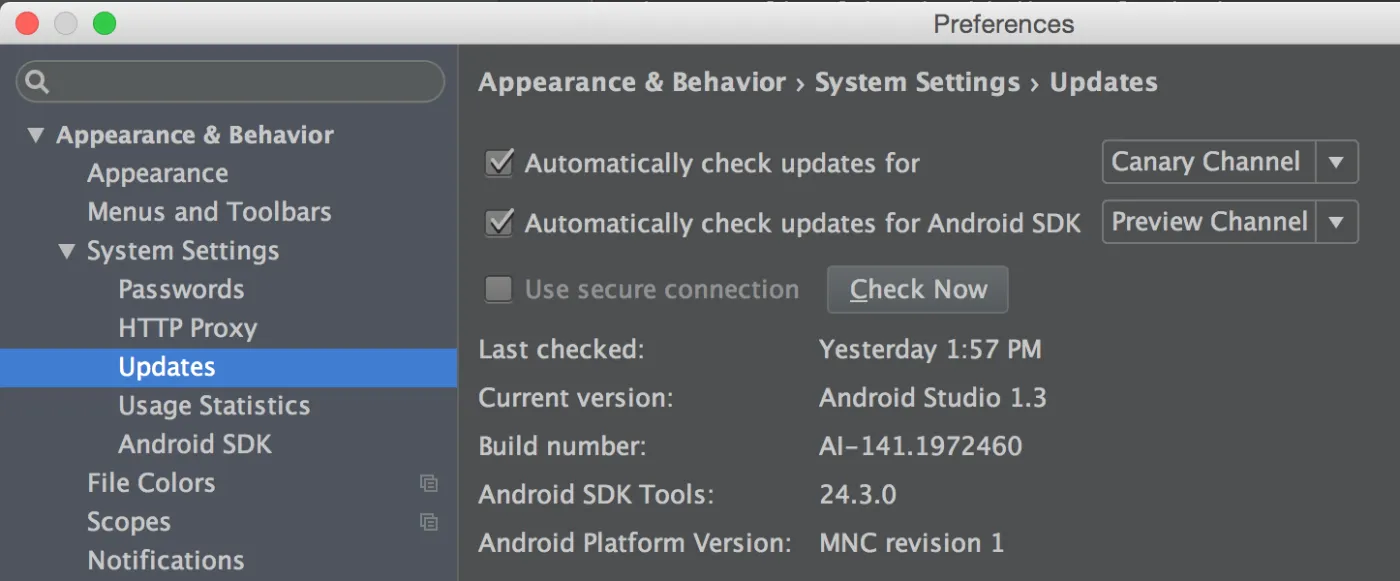The width and height of the screenshot is (1400, 581).
Task: Open the Canary Channel dropdown
Action: point(1229,162)
